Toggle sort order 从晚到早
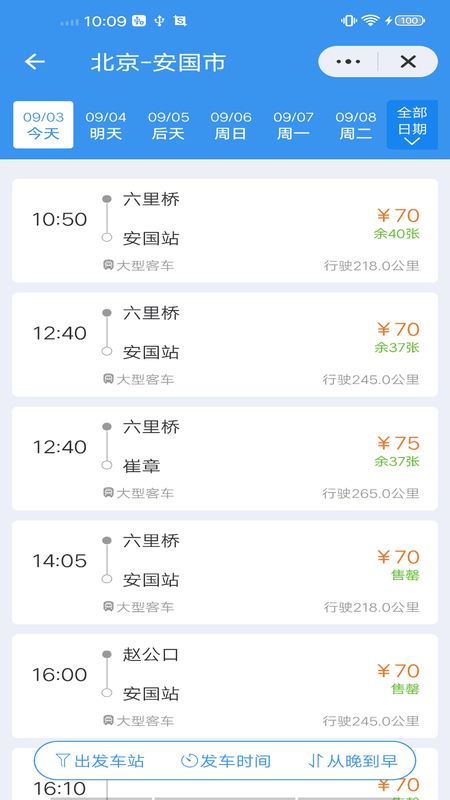 353,761
